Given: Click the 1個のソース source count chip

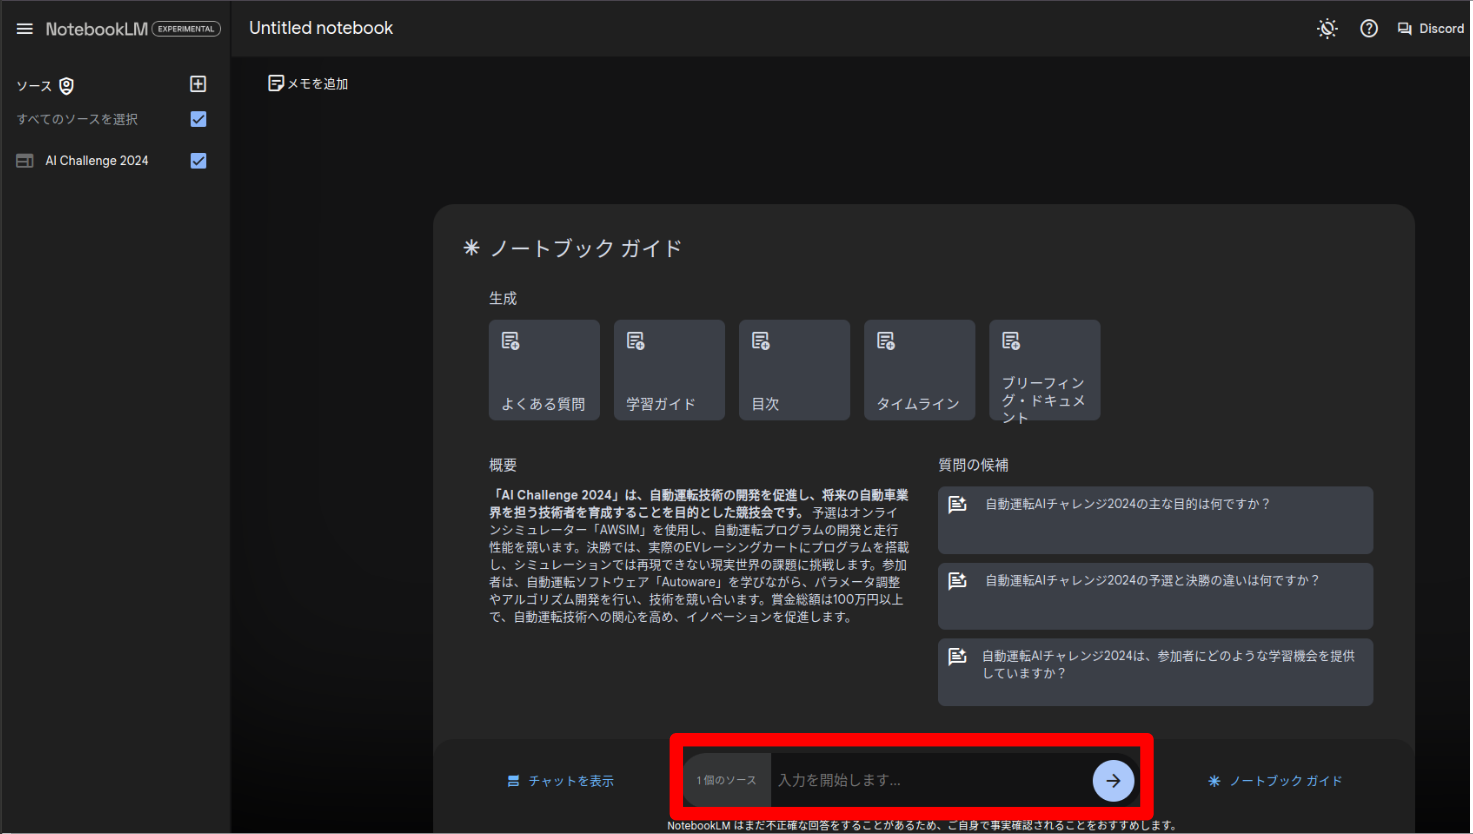Looking at the screenshot, I should 727,780.
